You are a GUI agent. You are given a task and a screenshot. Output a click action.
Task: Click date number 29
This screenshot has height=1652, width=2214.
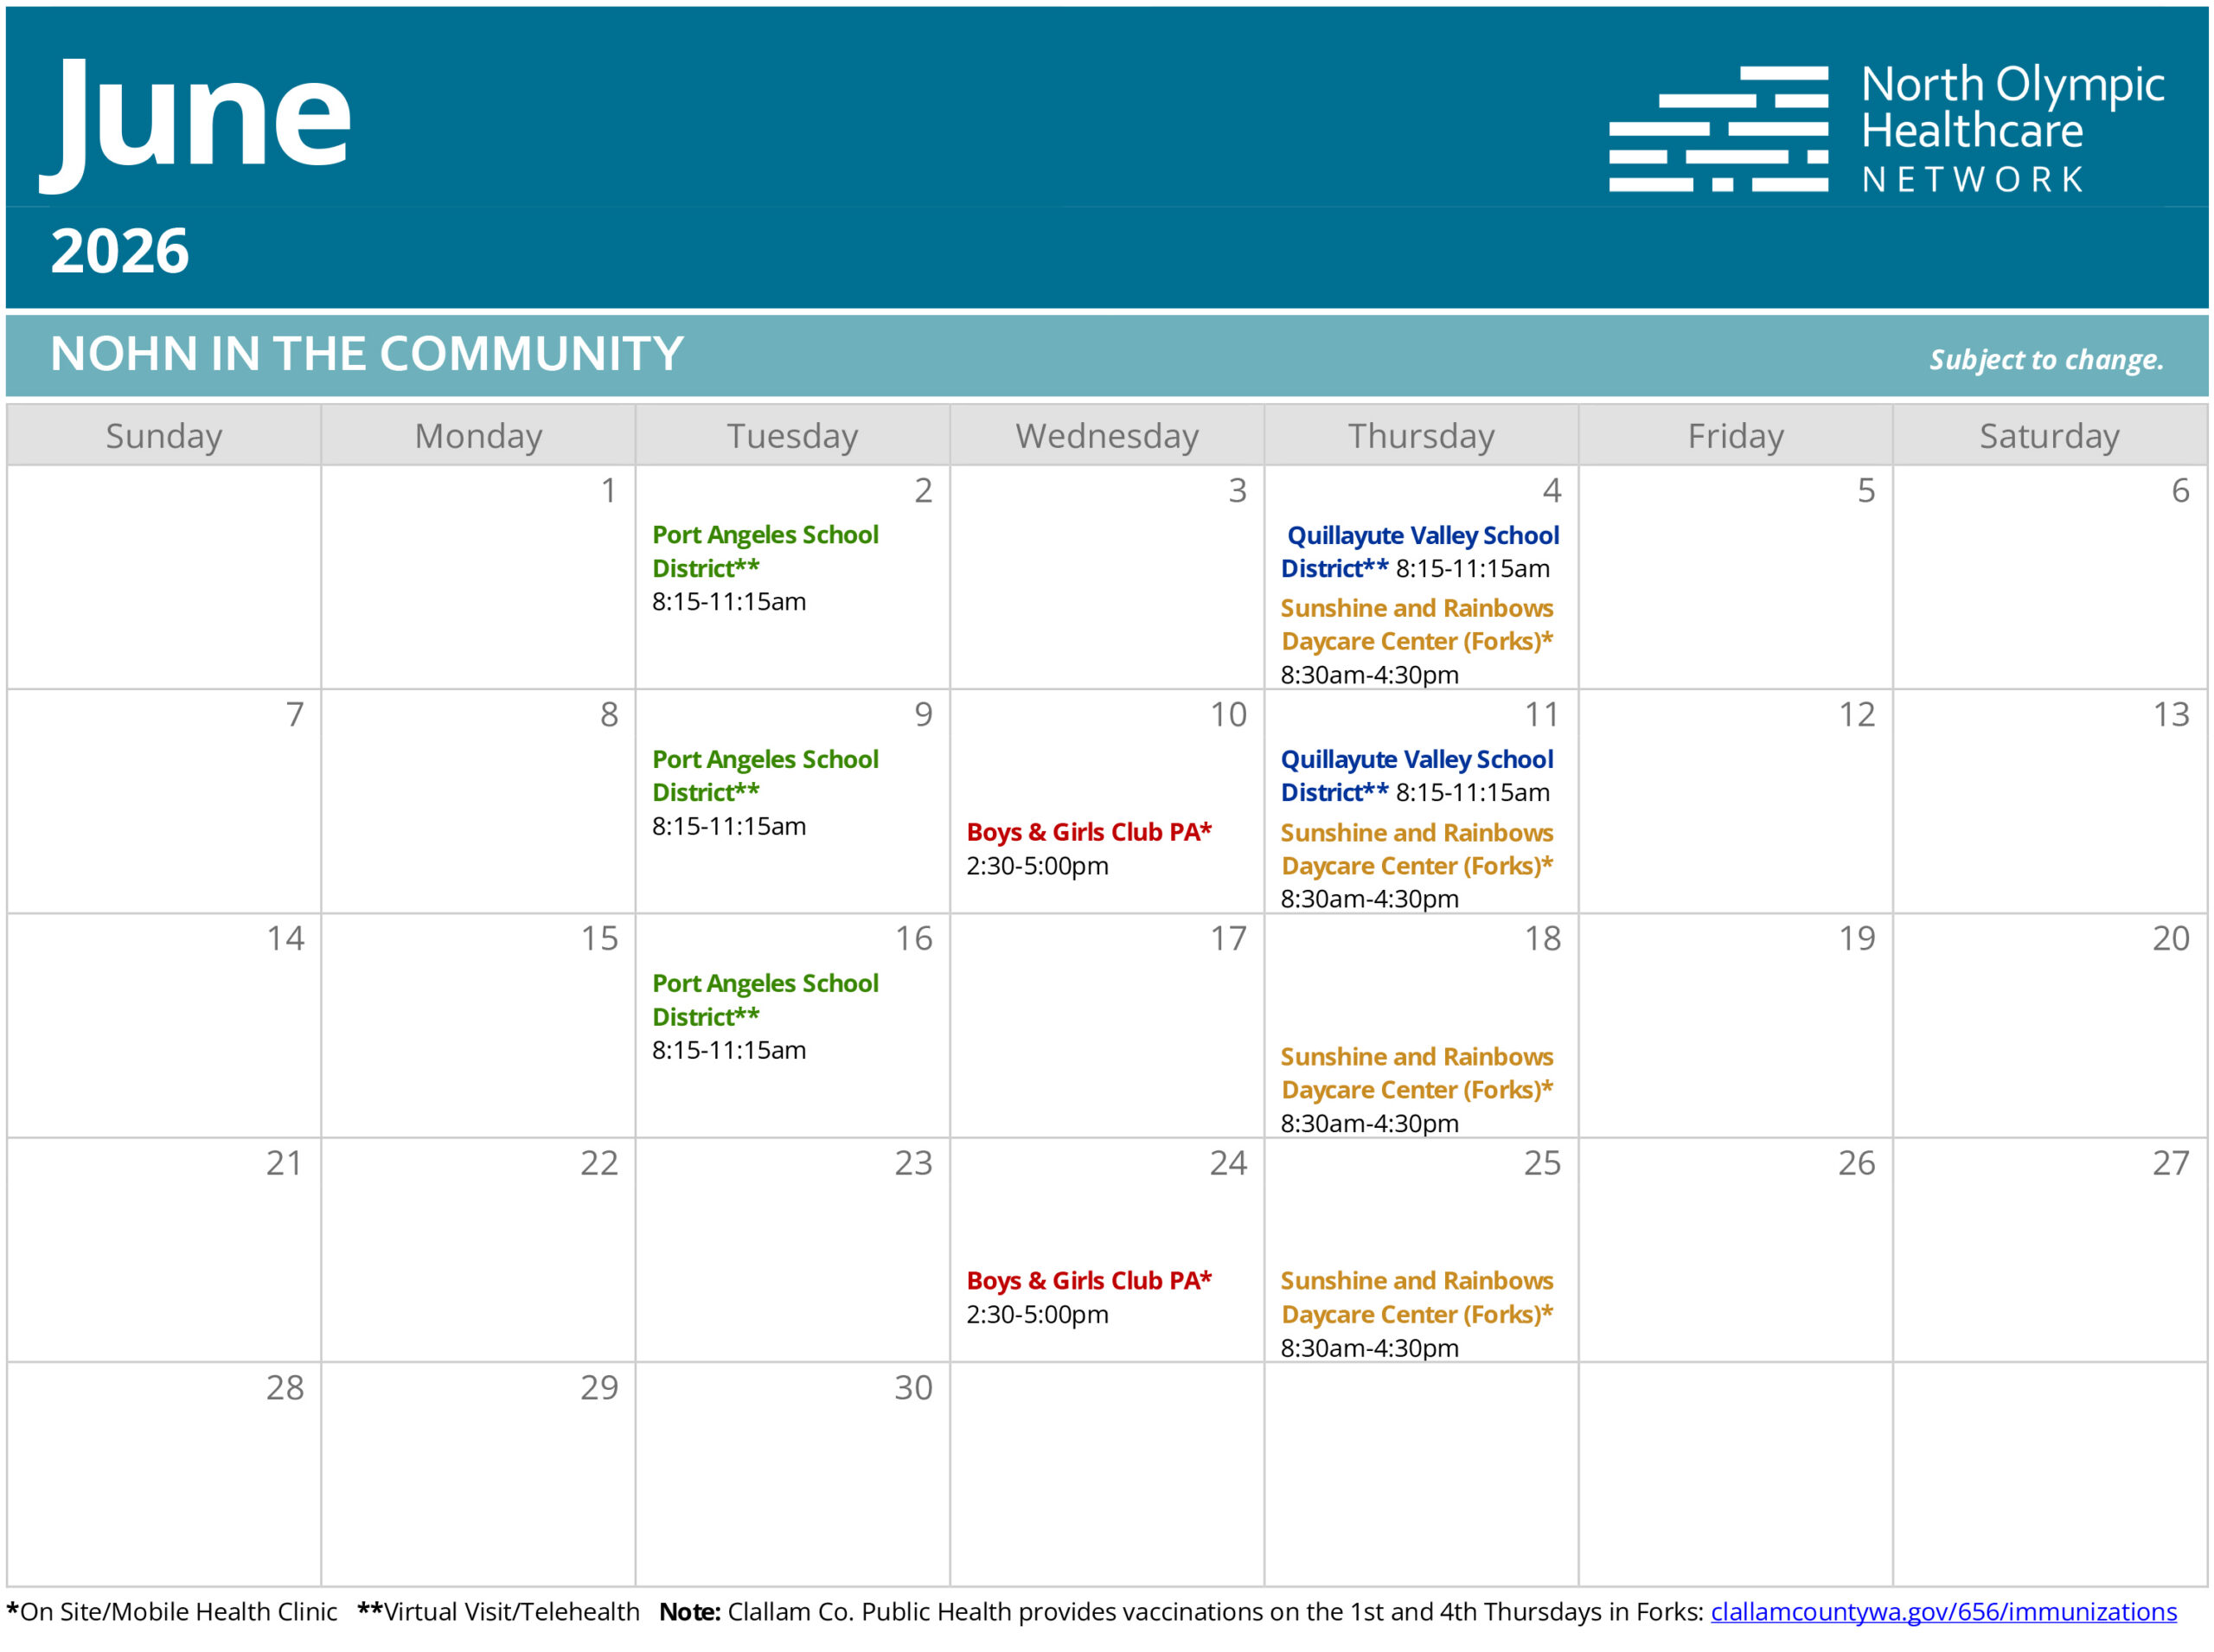click(599, 1387)
